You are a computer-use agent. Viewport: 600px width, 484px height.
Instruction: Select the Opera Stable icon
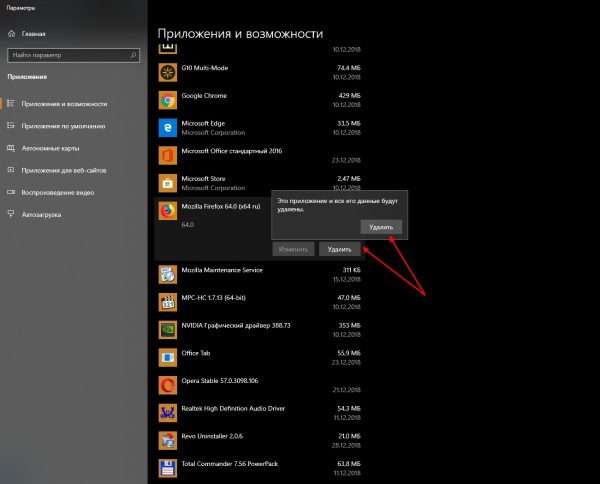168,385
